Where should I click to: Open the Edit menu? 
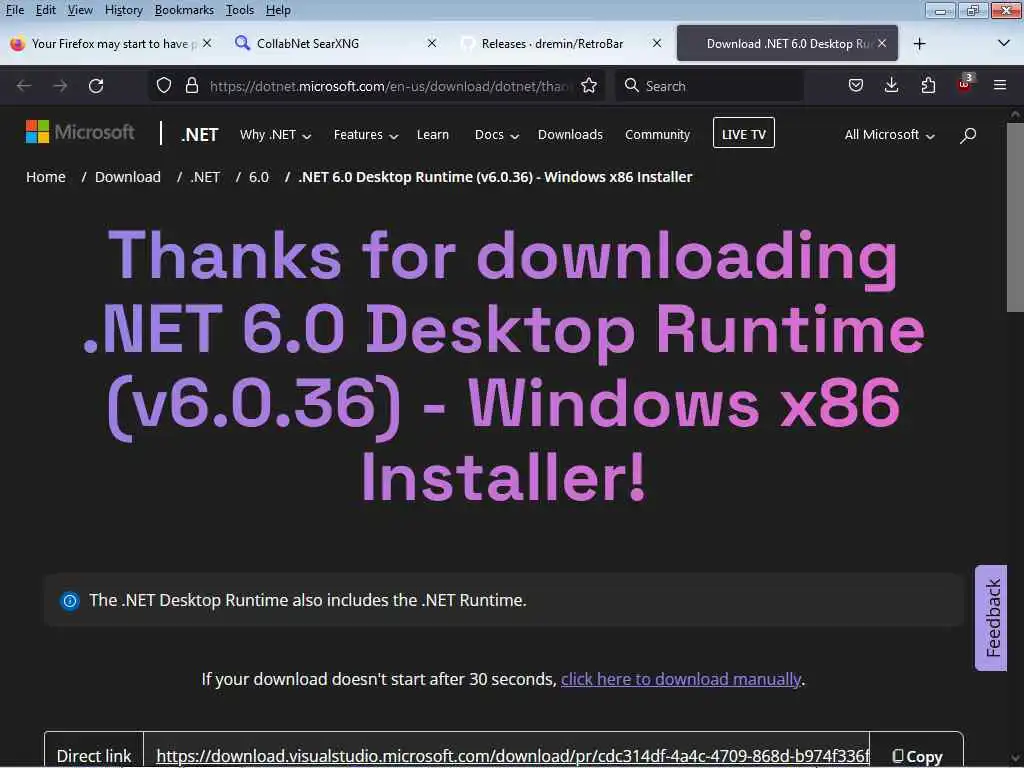click(45, 10)
